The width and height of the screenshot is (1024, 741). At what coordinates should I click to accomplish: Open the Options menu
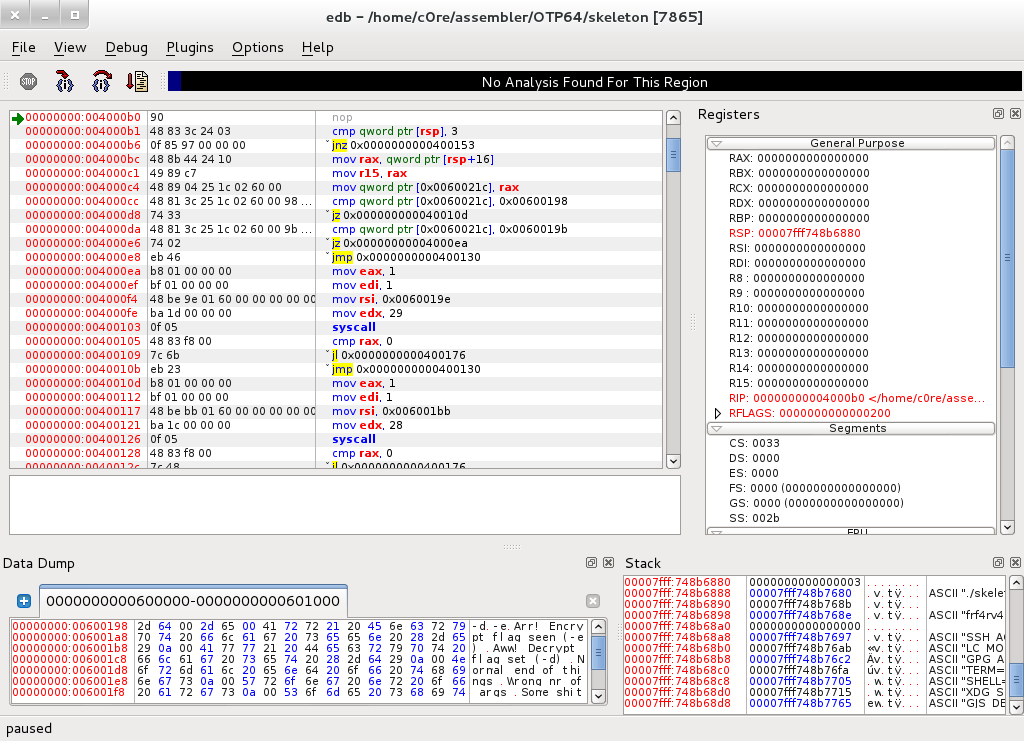coord(258,48)
